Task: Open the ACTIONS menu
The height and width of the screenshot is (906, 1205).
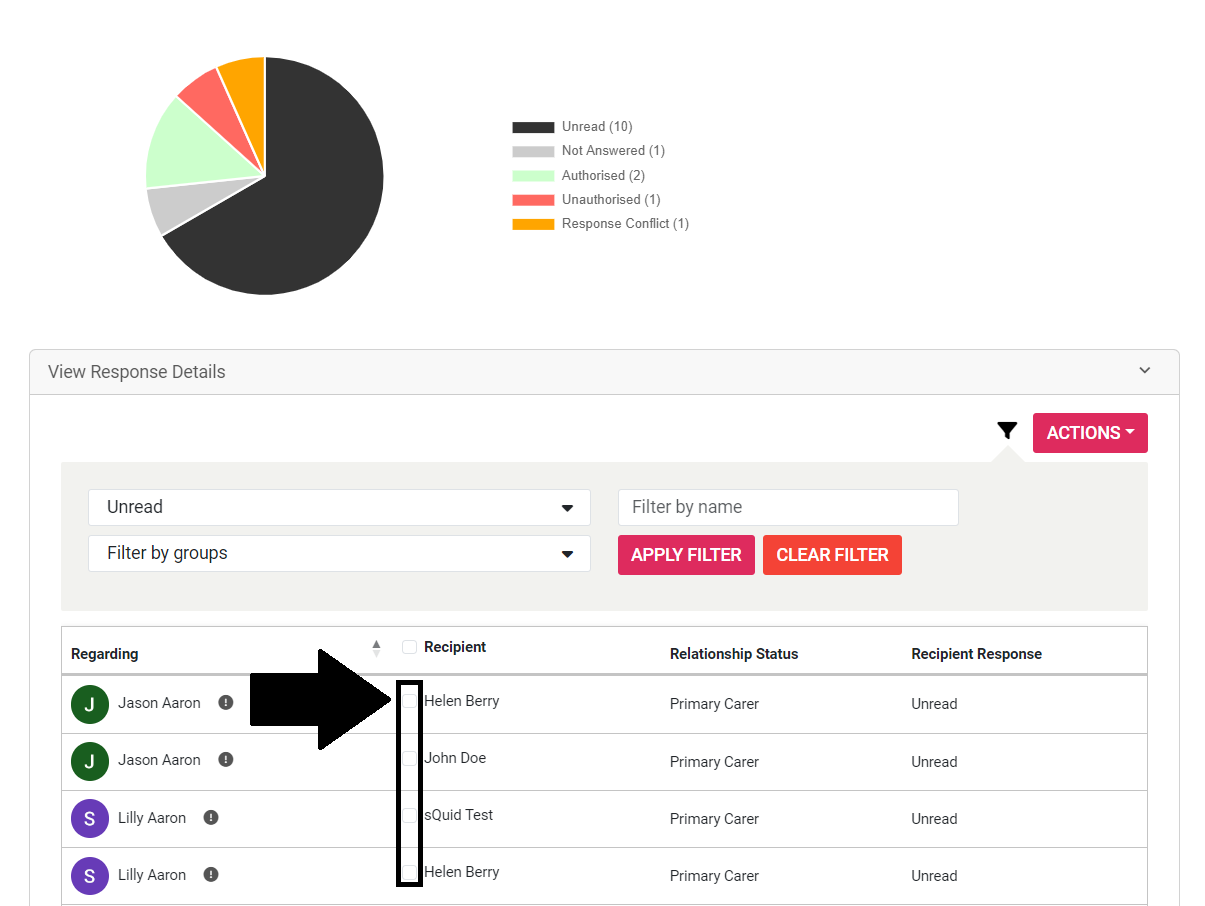Action: coord(1090,433)
